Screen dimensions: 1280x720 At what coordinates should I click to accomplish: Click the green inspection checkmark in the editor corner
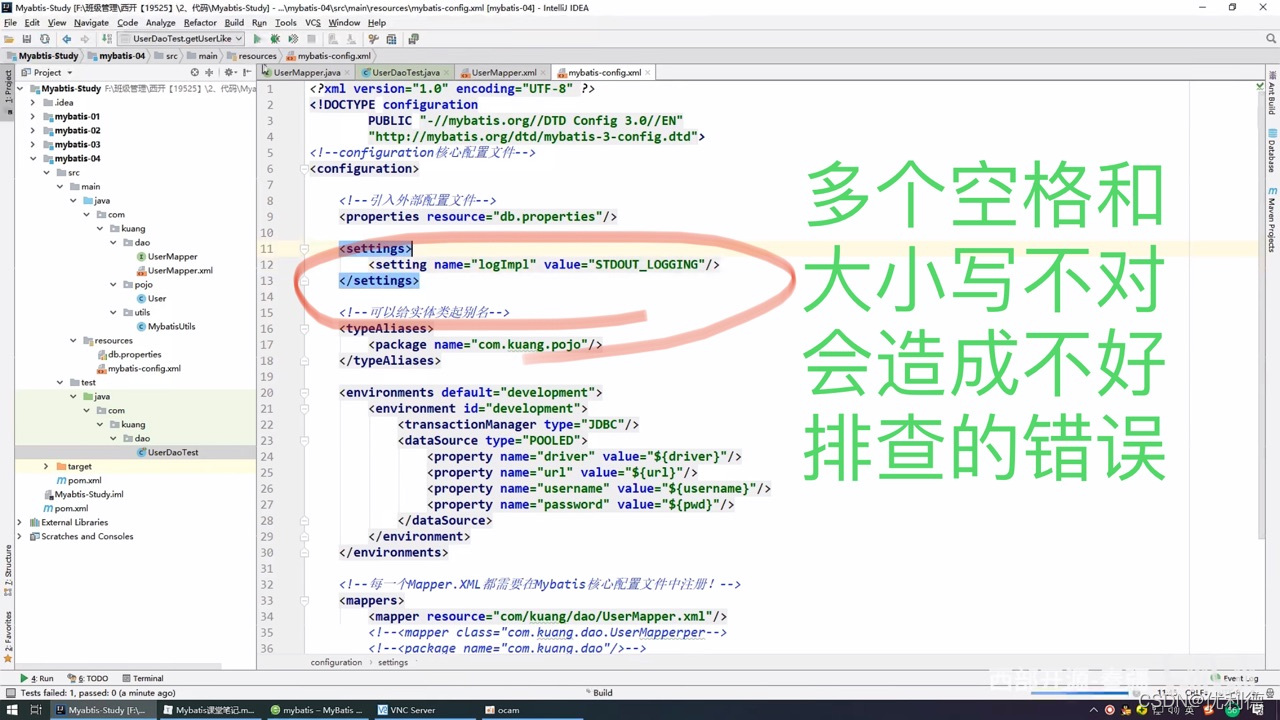pyautogui.click(x=1259, y=86)
